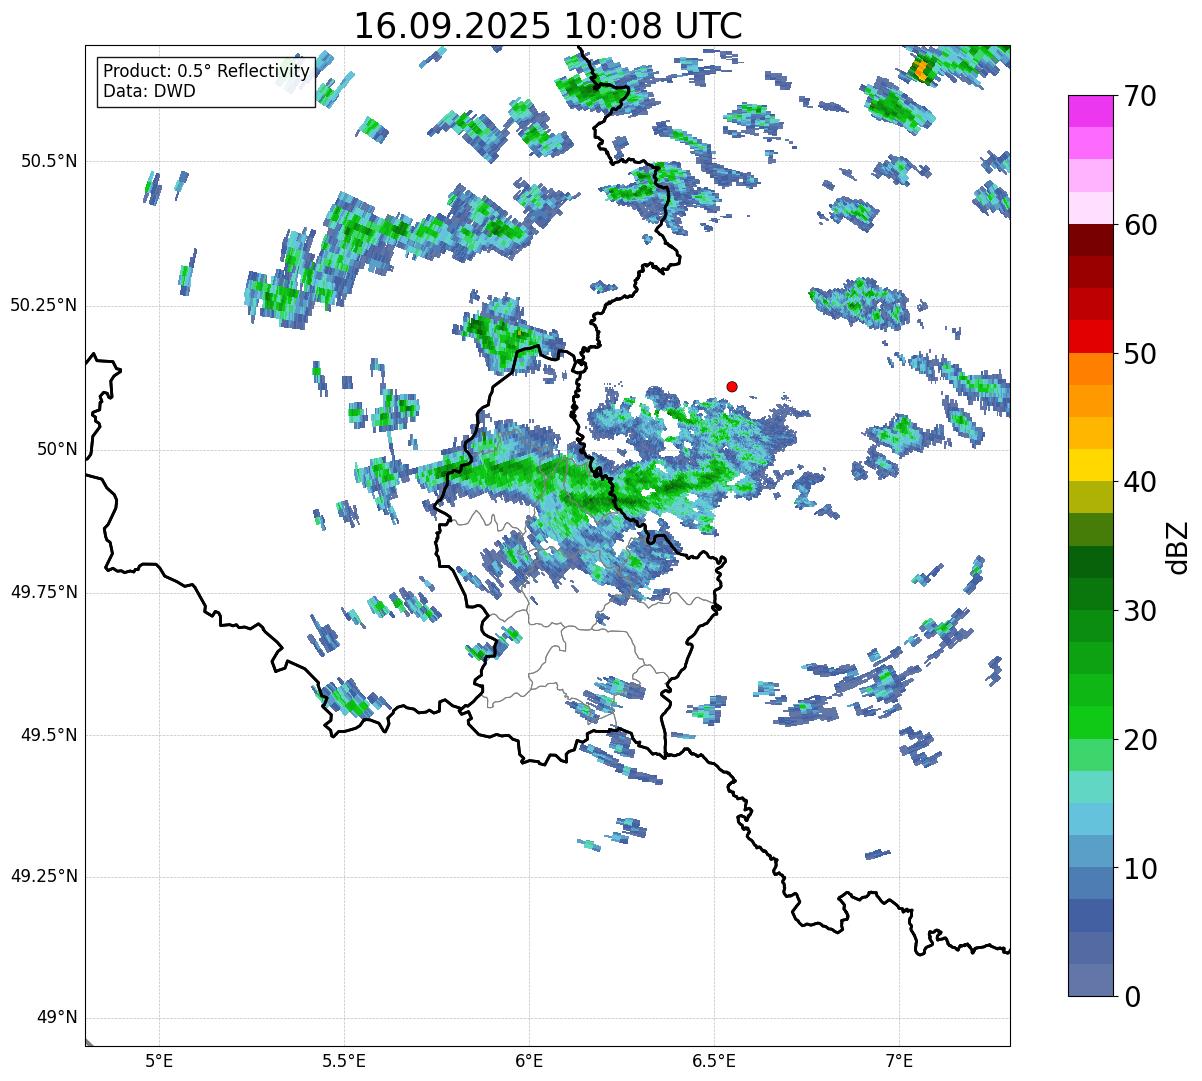Screen dimensions: 1202x1081
Task: Click the latitude label 49°N
Action: [x=57, y=1018]
